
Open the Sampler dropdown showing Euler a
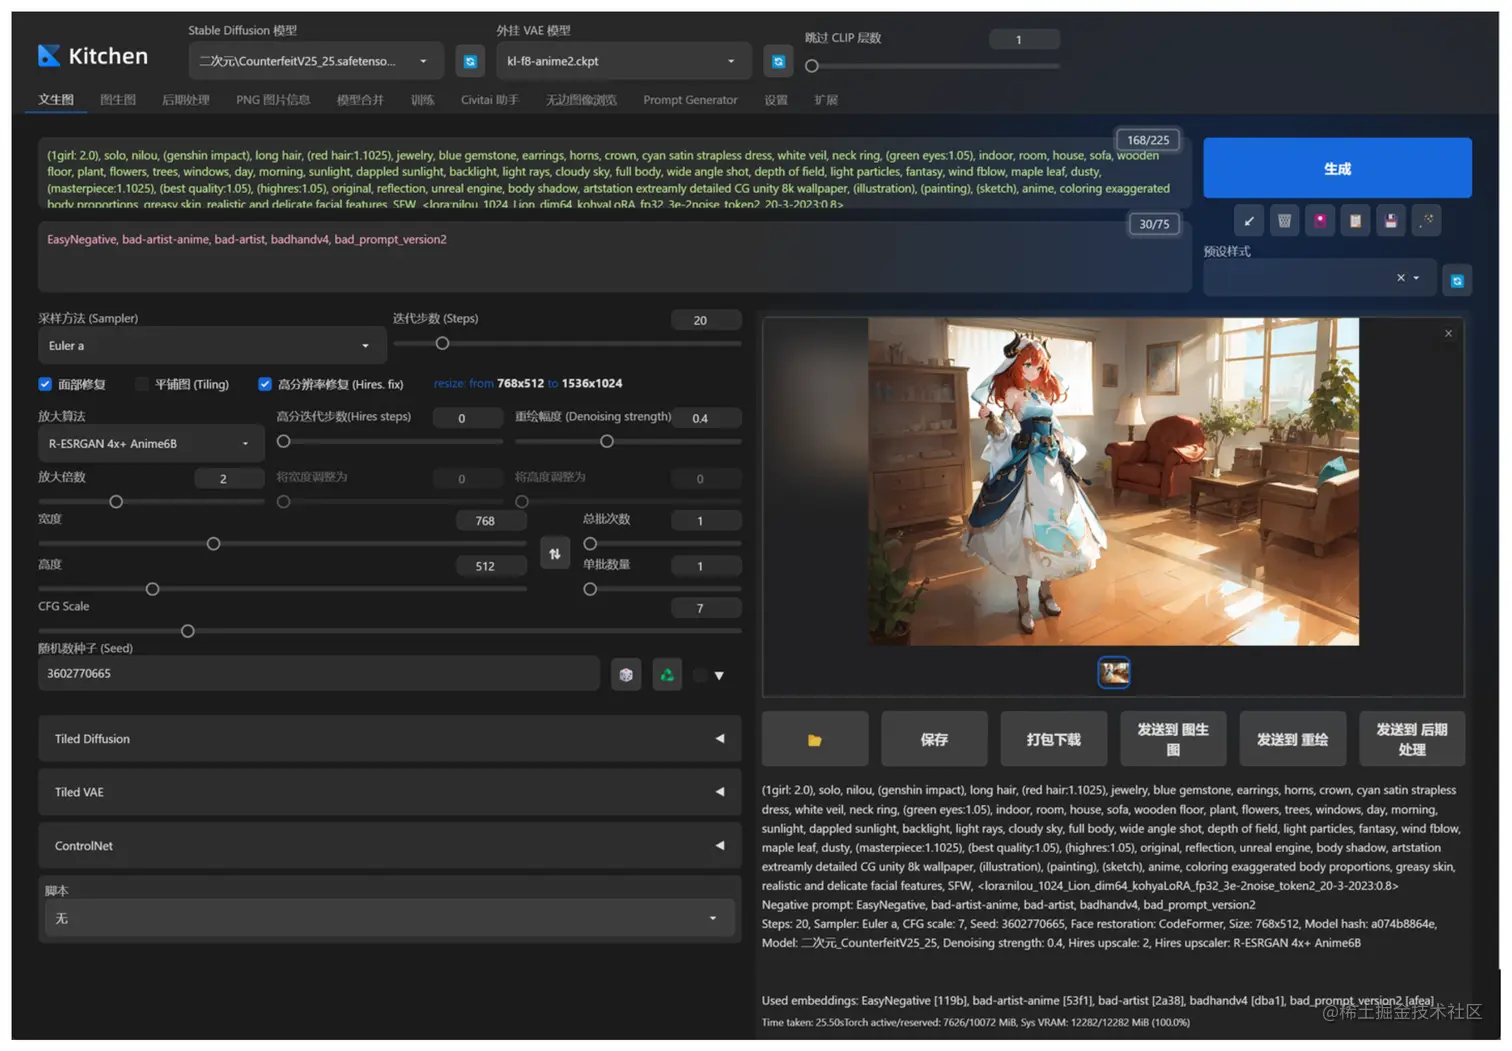coord(211,346)
